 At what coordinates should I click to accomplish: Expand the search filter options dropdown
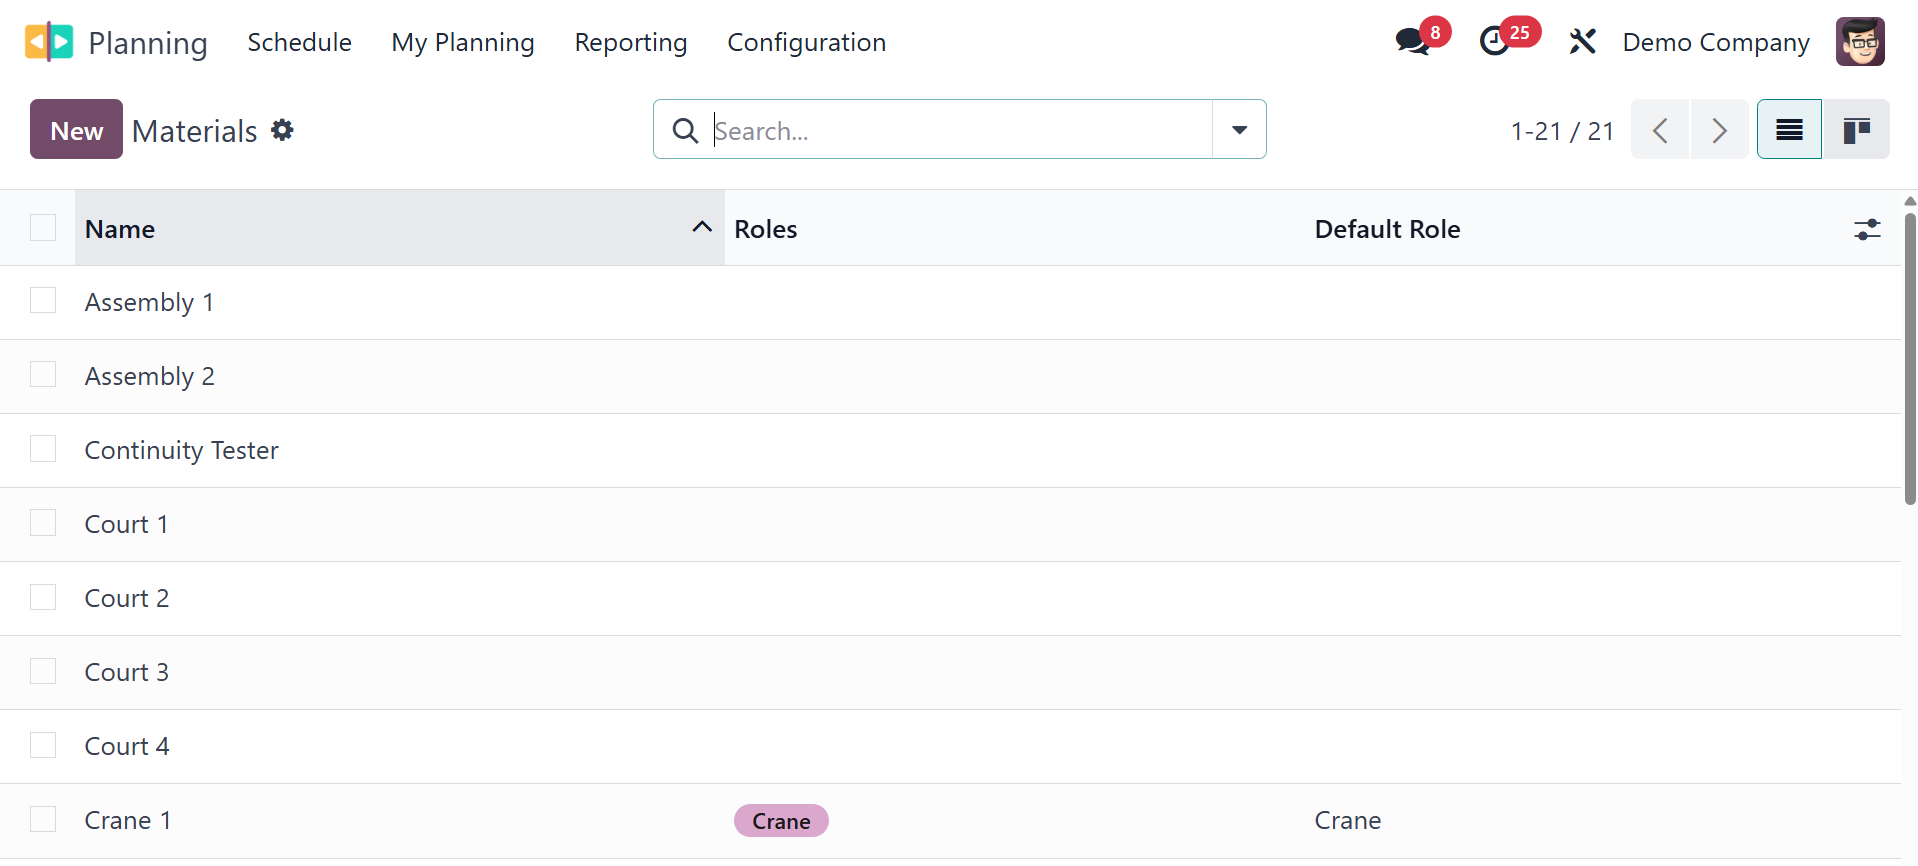pyautogui.click(x=1239, y=130)
